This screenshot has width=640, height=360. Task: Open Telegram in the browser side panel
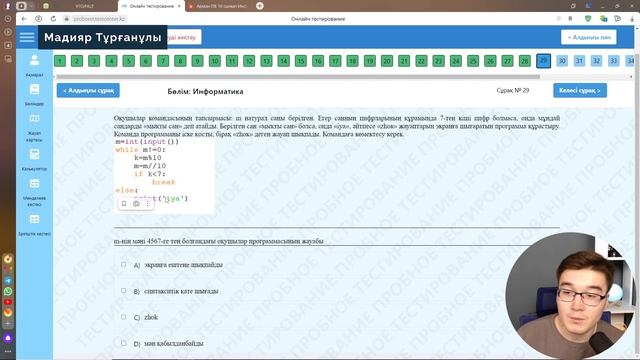pyautogui.click(x=8, y=281)
